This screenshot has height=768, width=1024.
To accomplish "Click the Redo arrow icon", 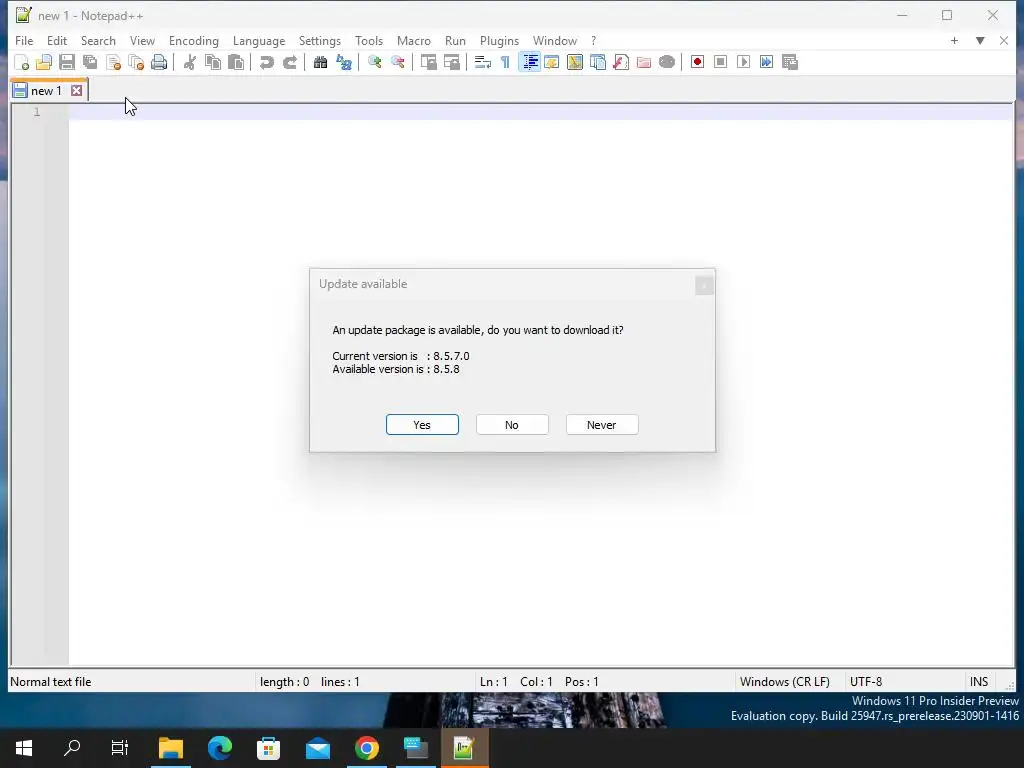I will pos(289,62).
